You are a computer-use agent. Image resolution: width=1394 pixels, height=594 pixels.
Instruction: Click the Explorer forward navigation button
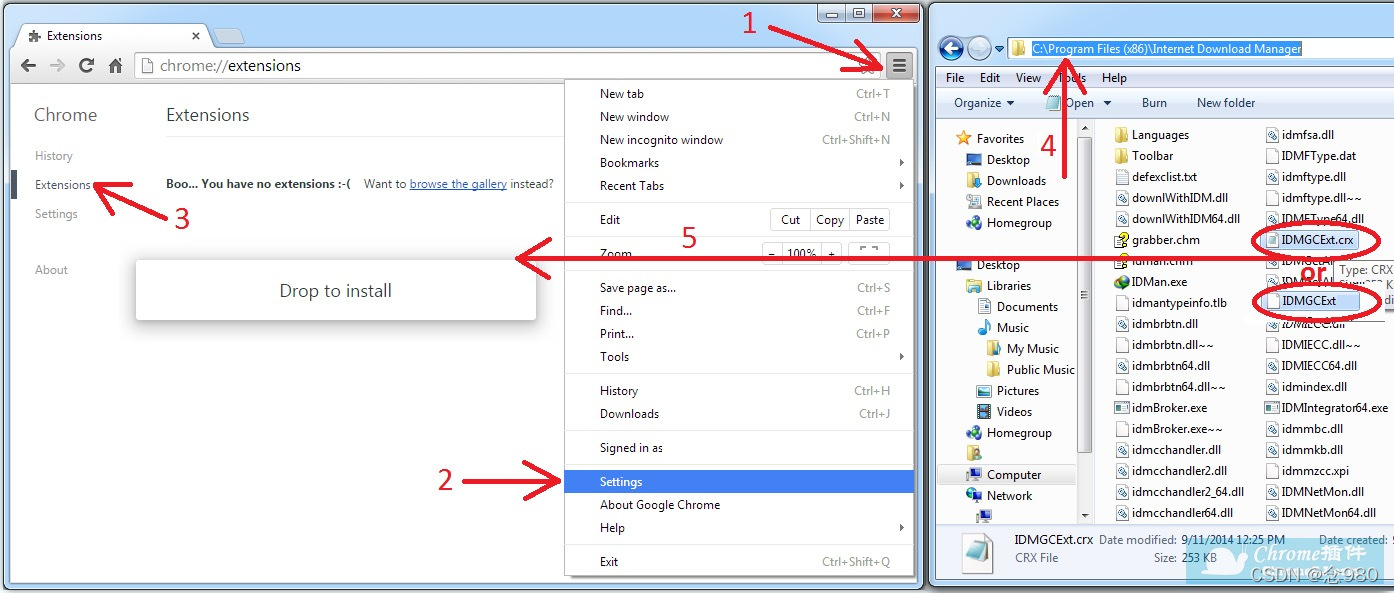point(979,48)
